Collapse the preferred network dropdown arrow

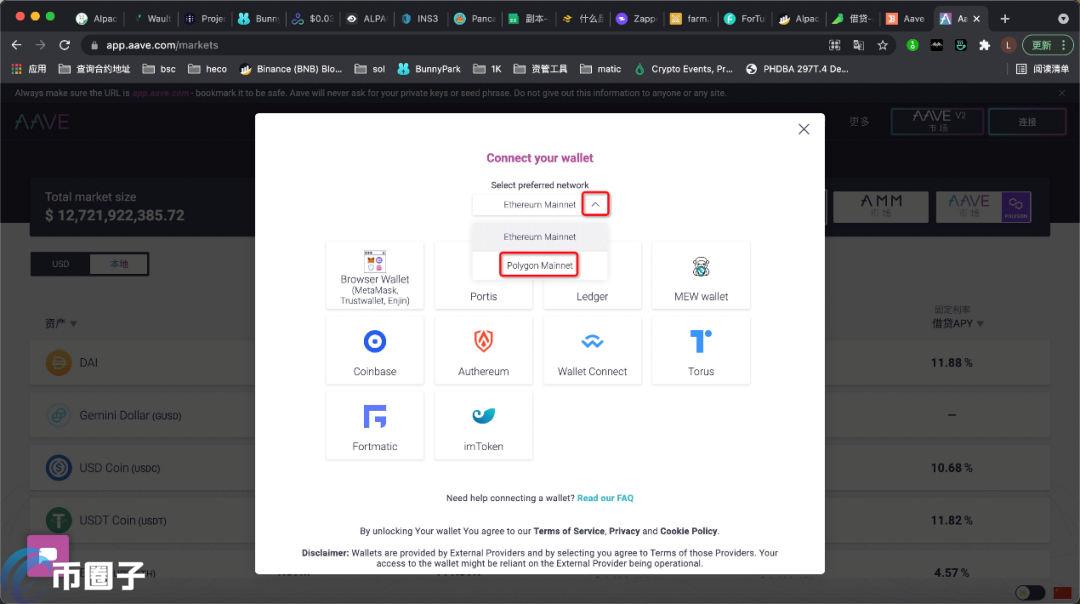(595, 205)
